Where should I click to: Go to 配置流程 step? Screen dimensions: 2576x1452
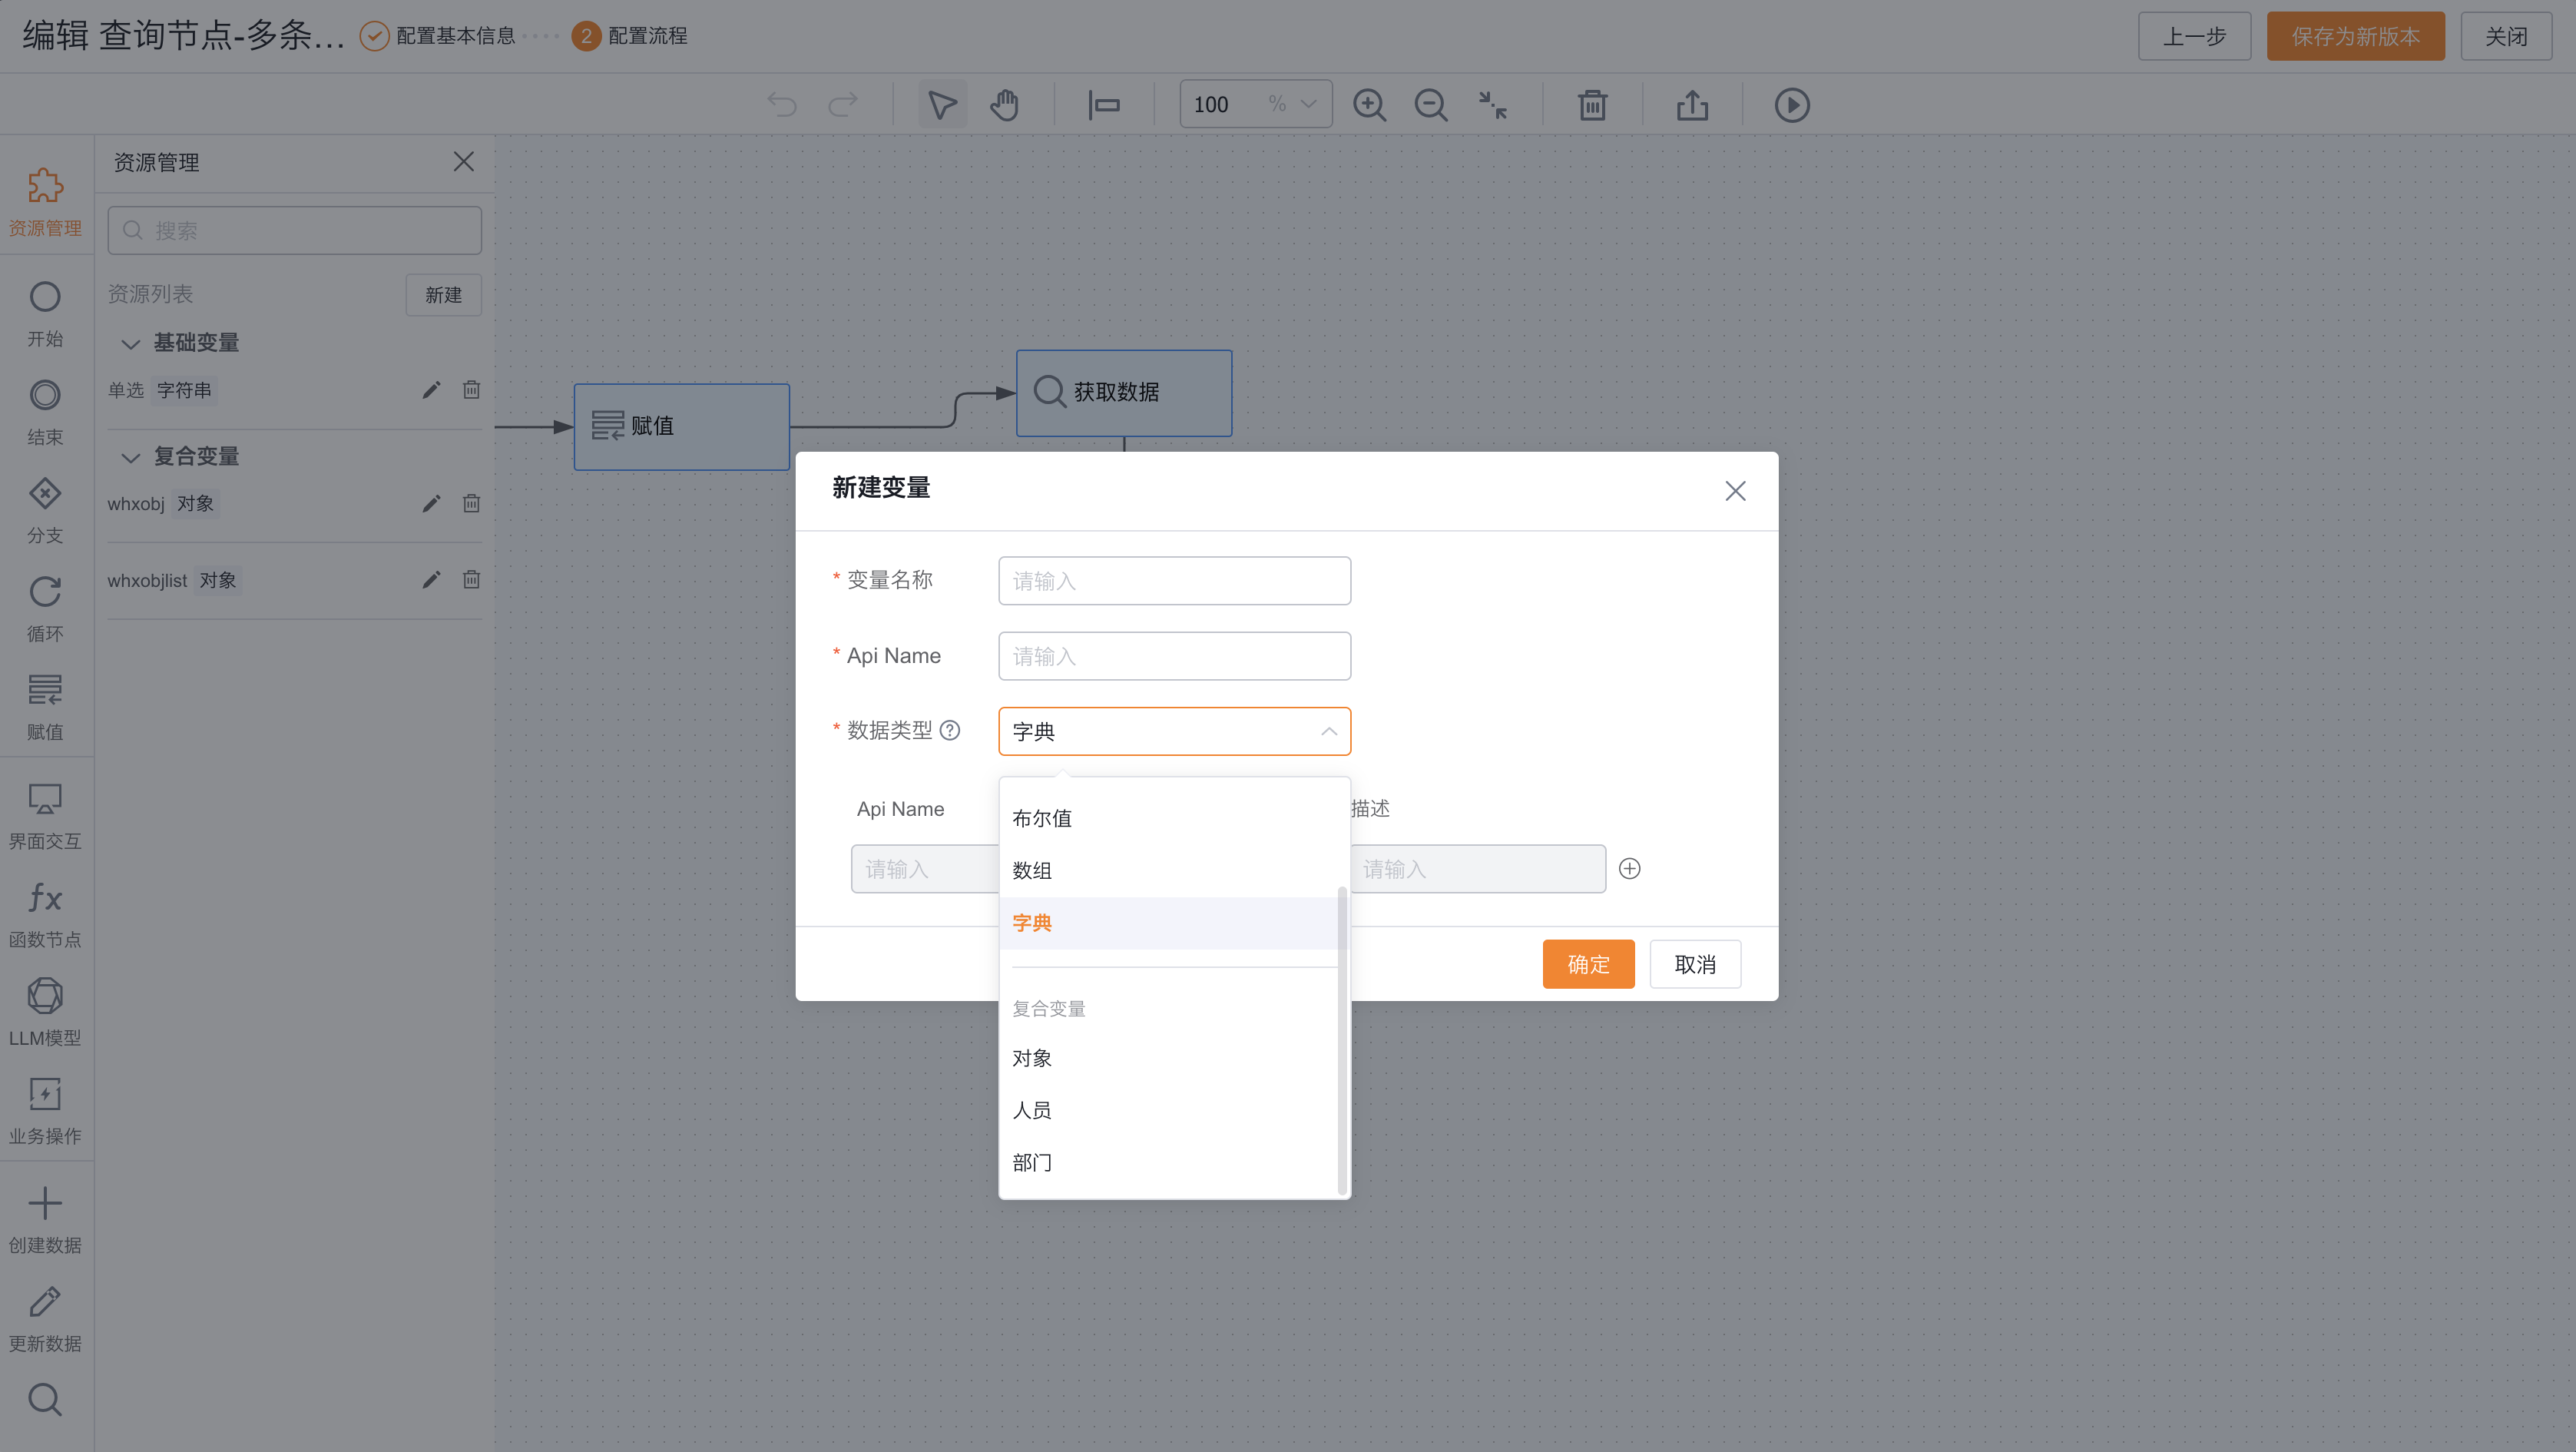pos(629,36)
